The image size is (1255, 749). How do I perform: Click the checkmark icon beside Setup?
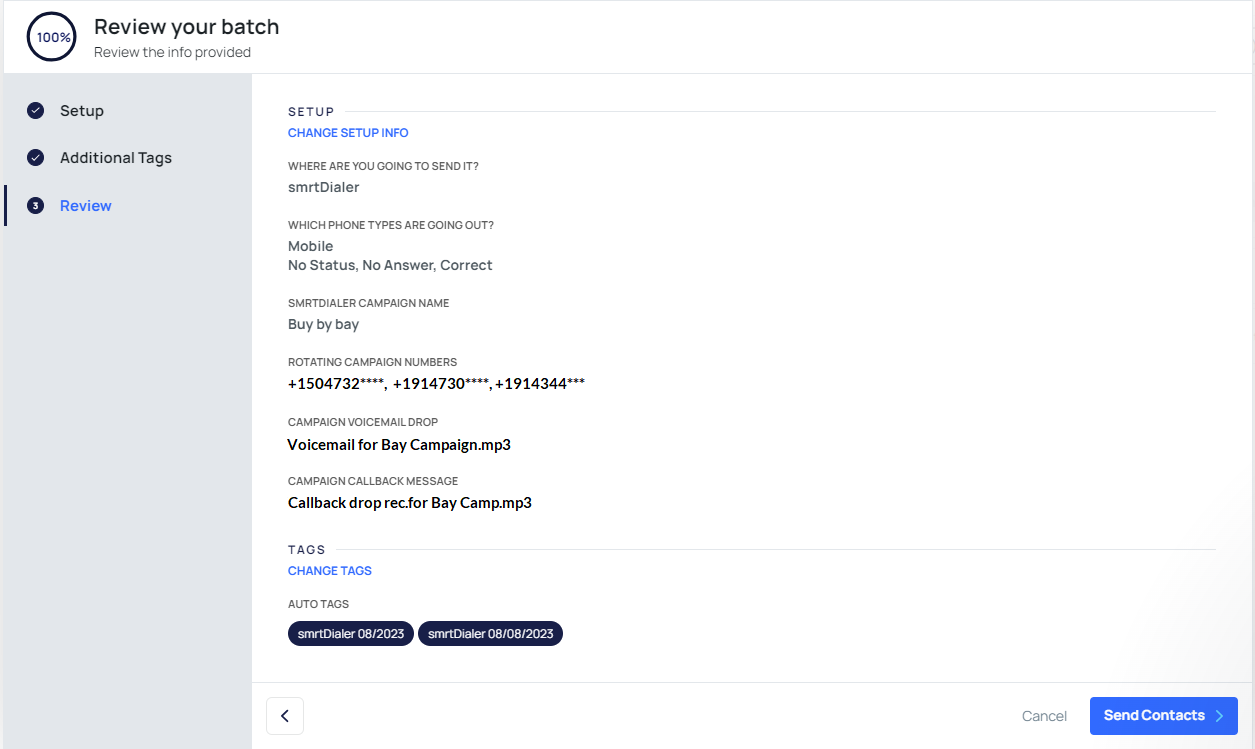click(x=35, y=111)
